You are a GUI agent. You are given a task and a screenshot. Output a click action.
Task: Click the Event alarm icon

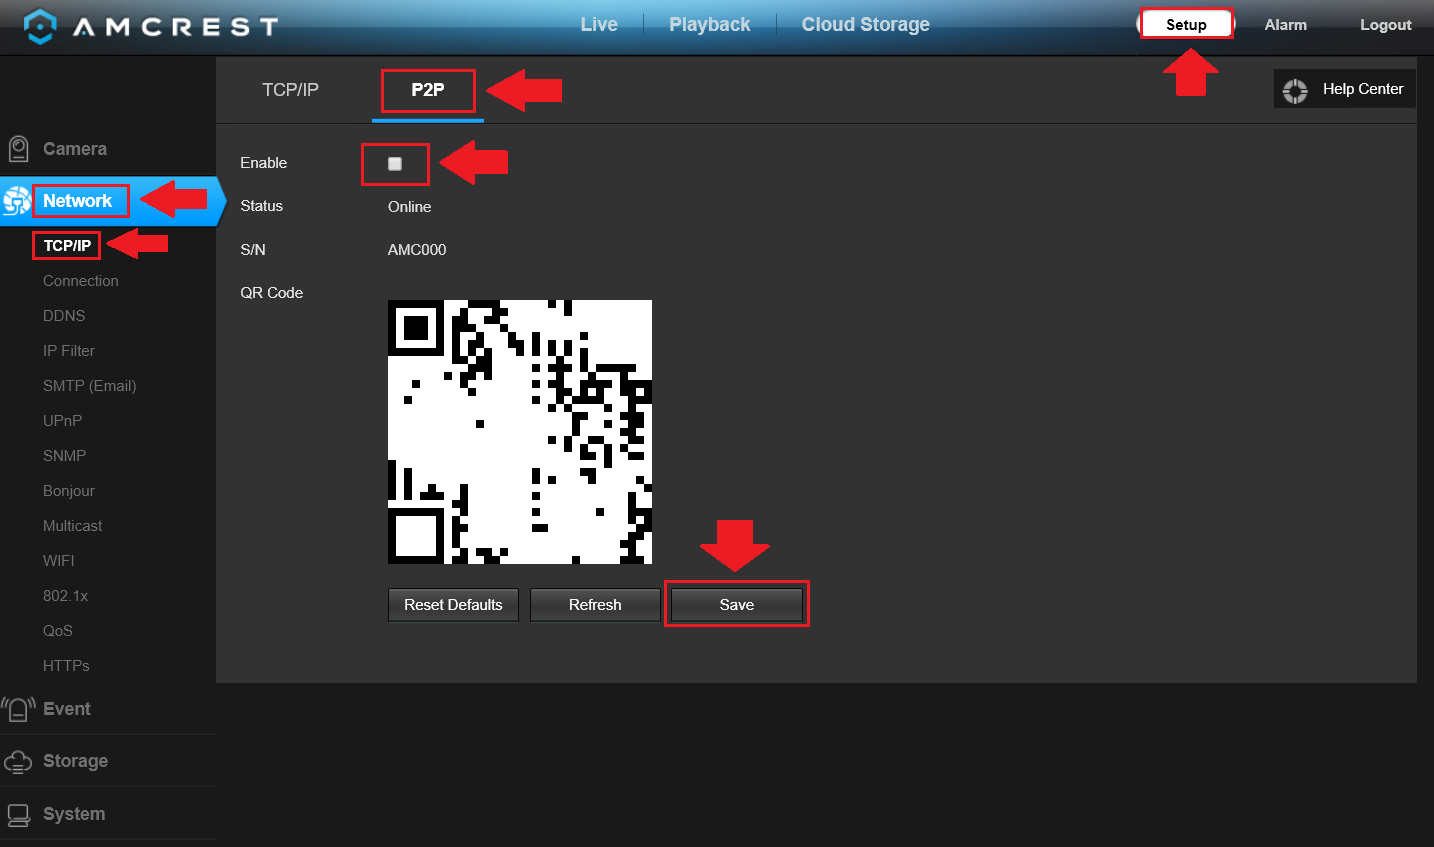point(18,709)
